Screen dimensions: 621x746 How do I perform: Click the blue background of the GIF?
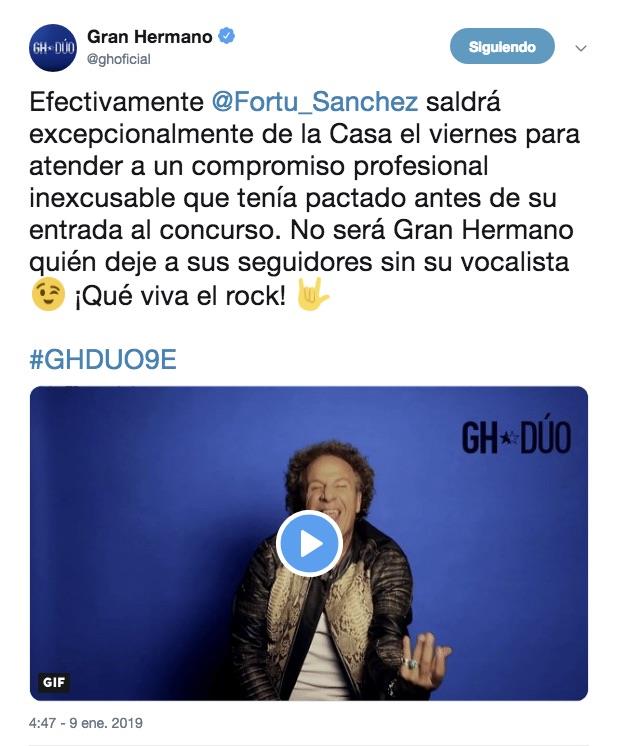[143, 523]
